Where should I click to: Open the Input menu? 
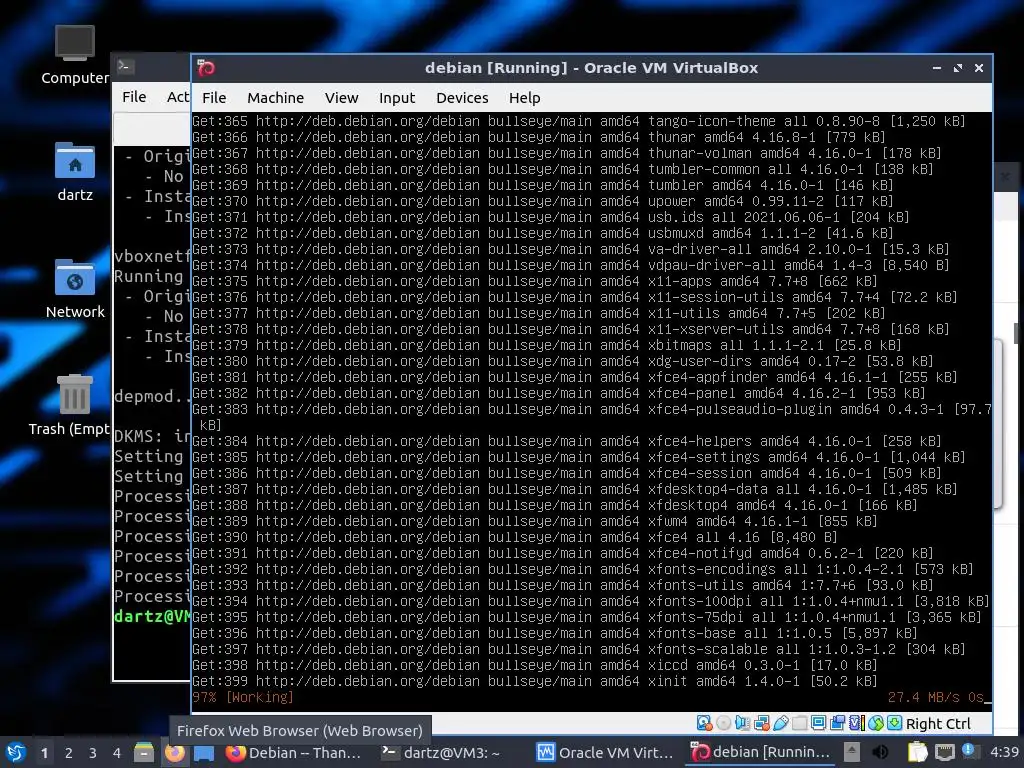pos(397,98)
